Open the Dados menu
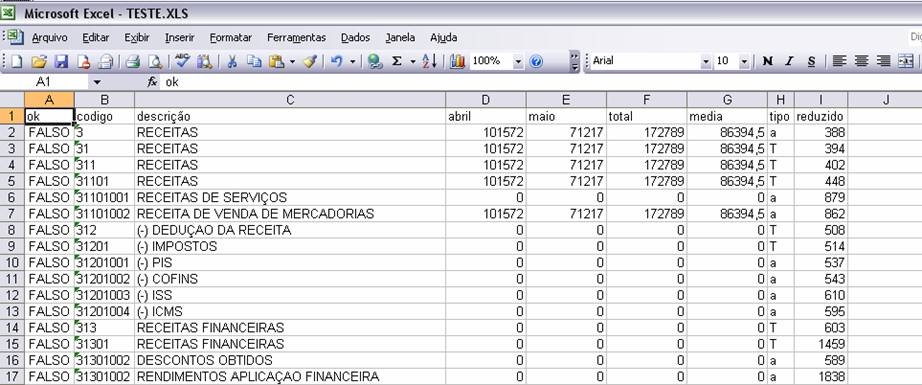The image size is (922, 385). [355, 38]
